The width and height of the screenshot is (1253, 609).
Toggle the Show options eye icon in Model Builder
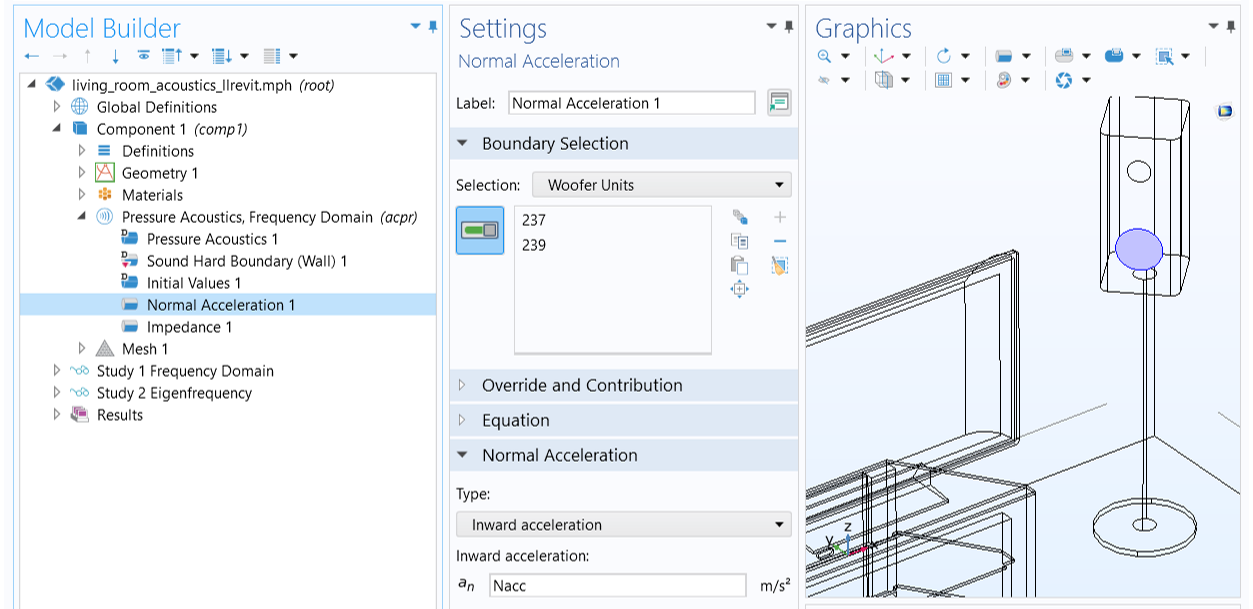pos(144,56)
